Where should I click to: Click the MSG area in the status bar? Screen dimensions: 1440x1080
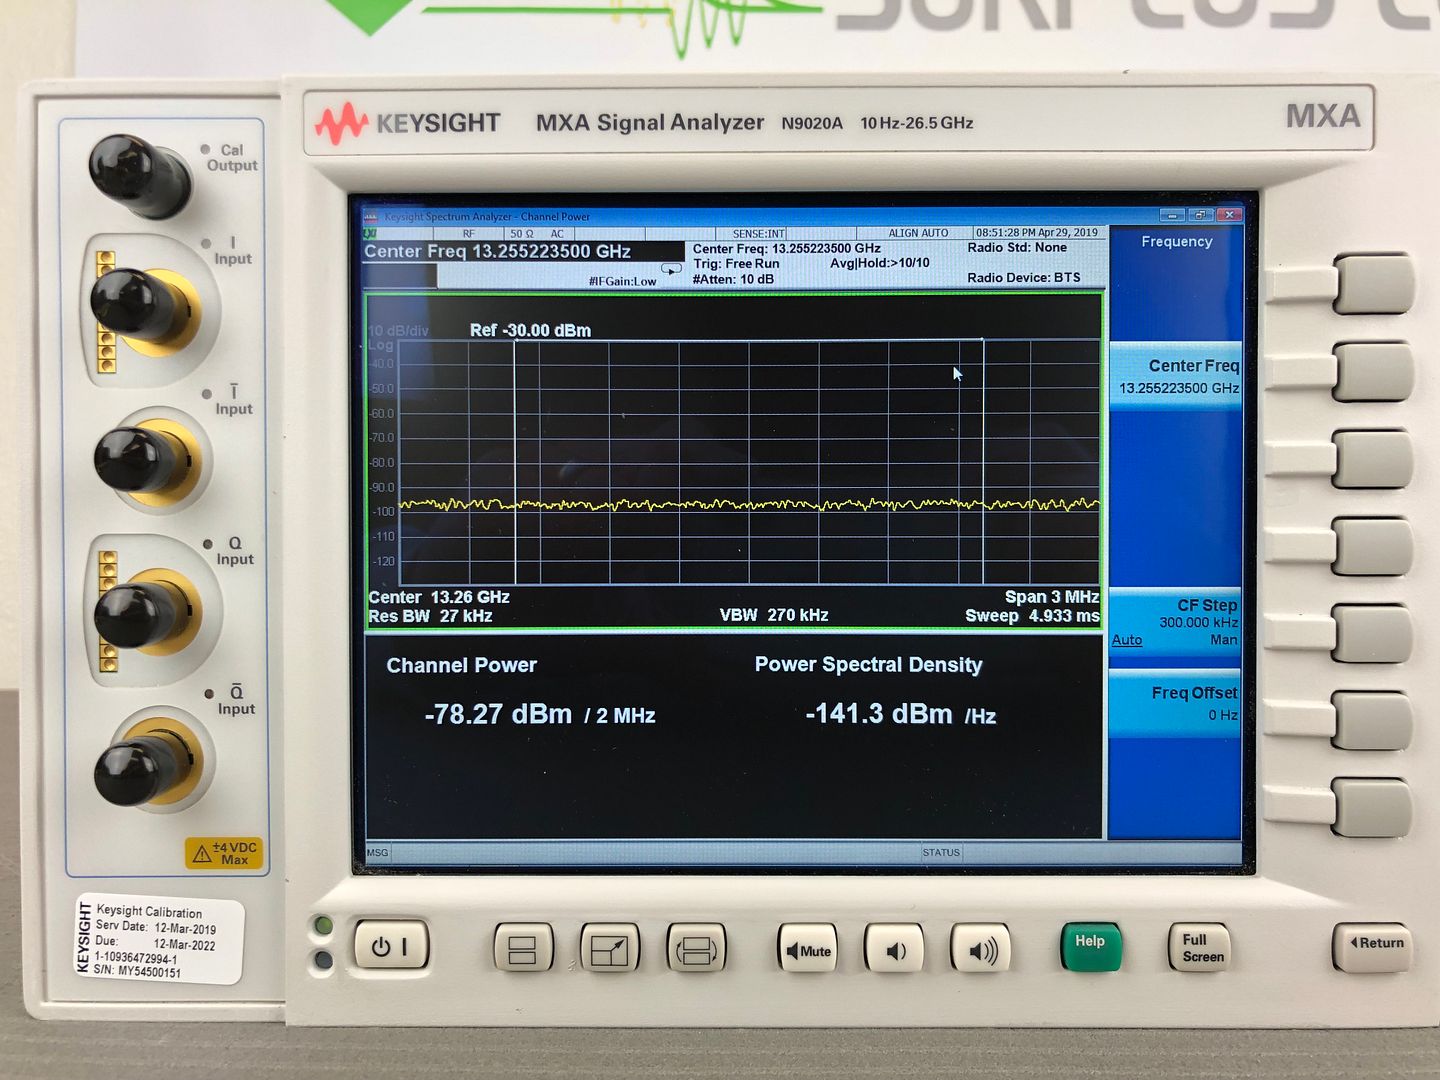tap(377, 853)
